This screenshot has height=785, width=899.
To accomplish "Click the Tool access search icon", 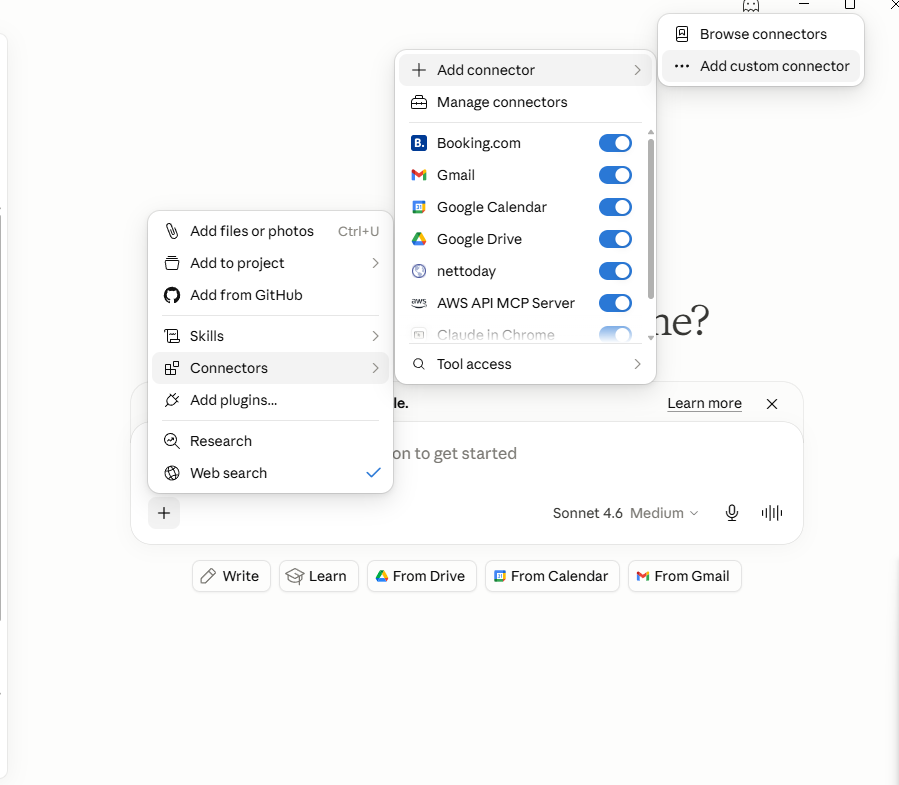I will pyautogui.click(x=419, y=364).
